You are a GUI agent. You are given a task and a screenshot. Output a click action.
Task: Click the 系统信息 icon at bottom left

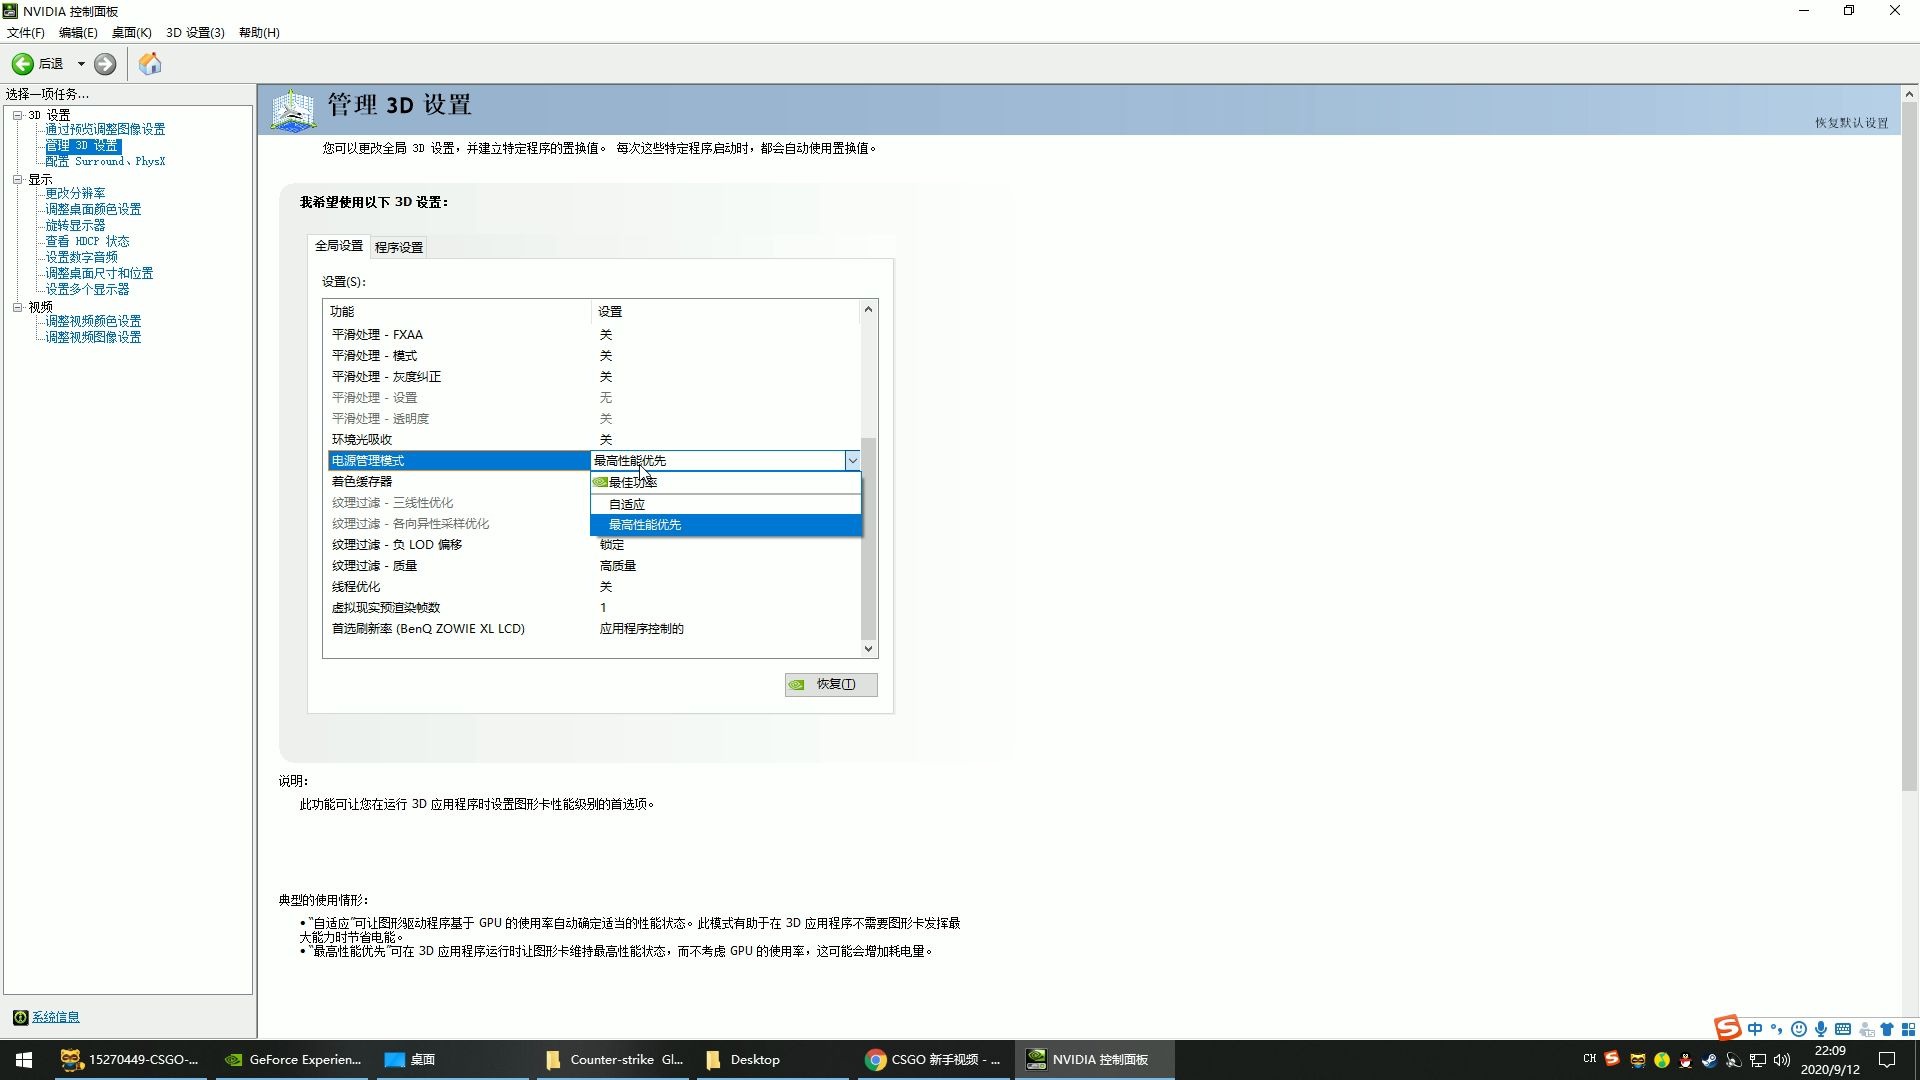click(x=20, y=1017)
